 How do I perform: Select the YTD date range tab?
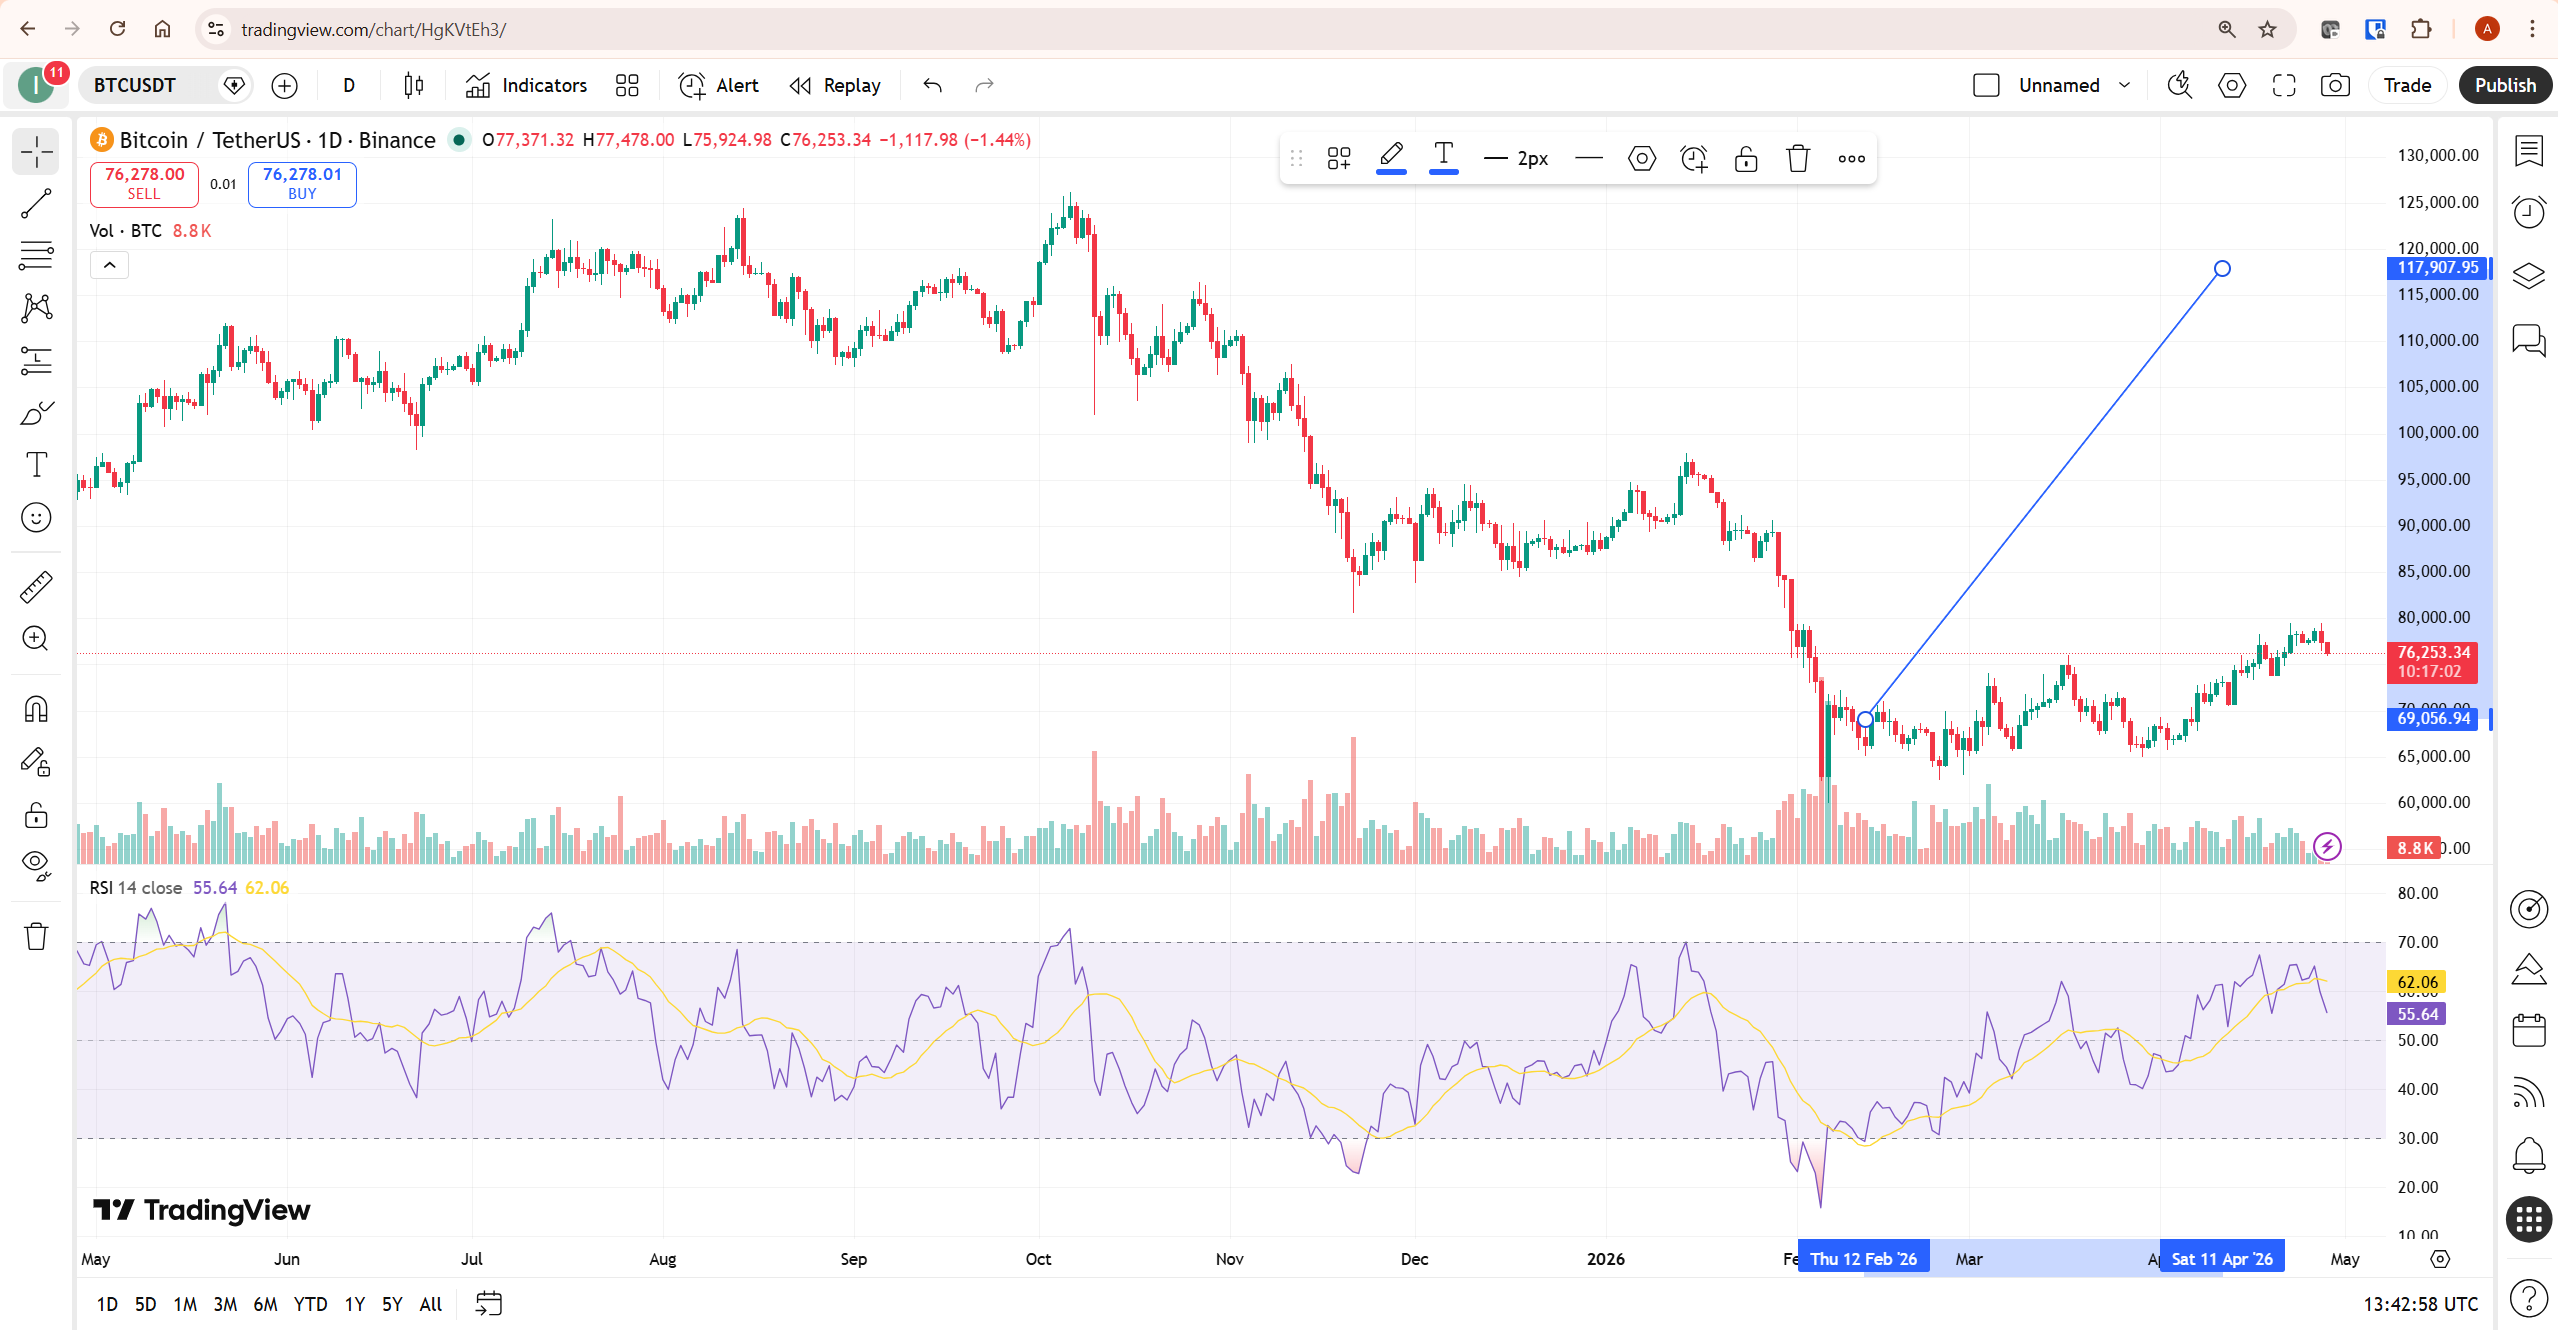pyautogui.click(x=310, y=1304)
